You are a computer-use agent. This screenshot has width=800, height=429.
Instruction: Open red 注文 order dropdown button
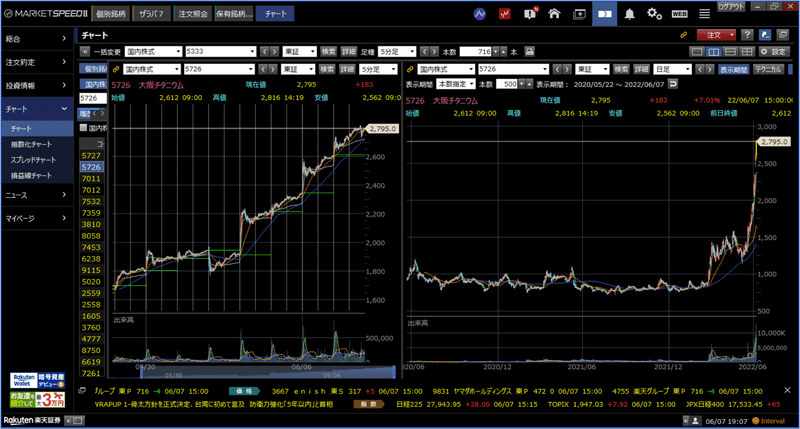[x=717, y=35]
